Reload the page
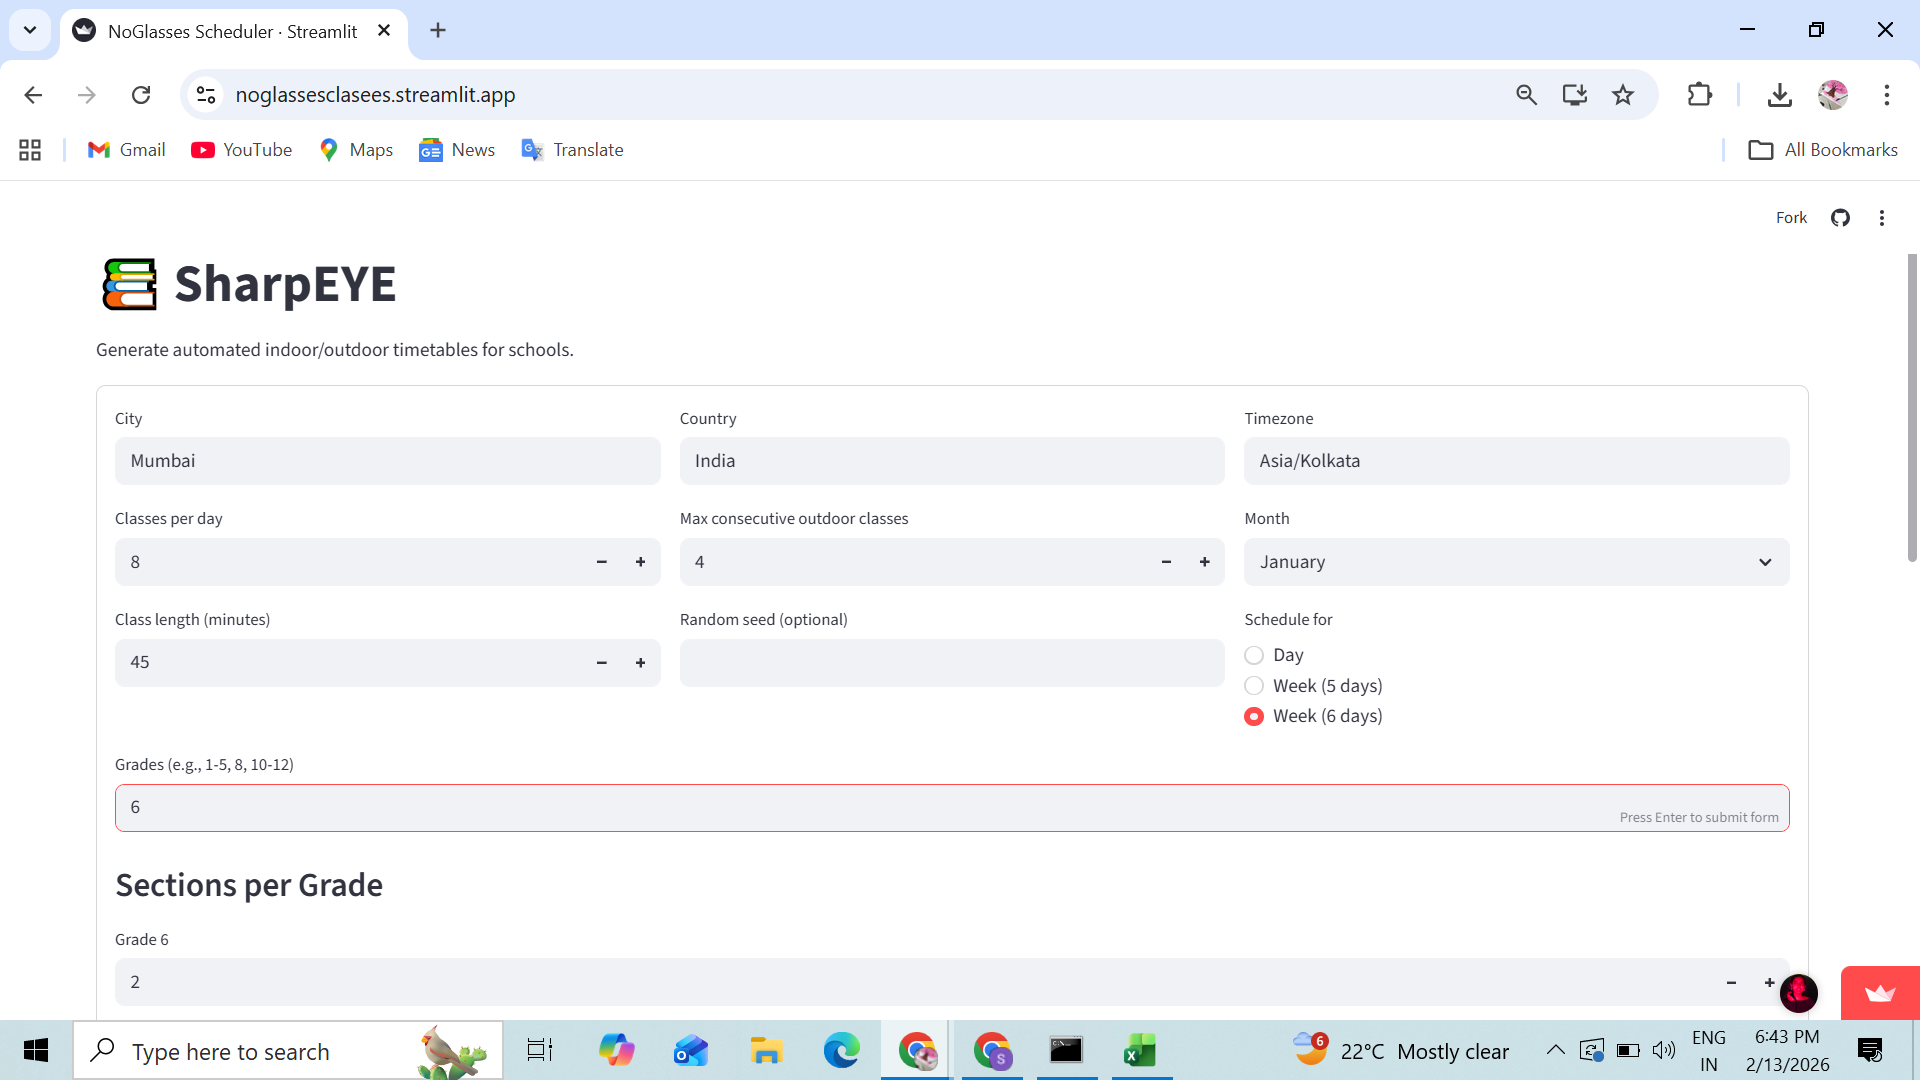Viewport: 1920px width, 1080px height. click(141, 95)
